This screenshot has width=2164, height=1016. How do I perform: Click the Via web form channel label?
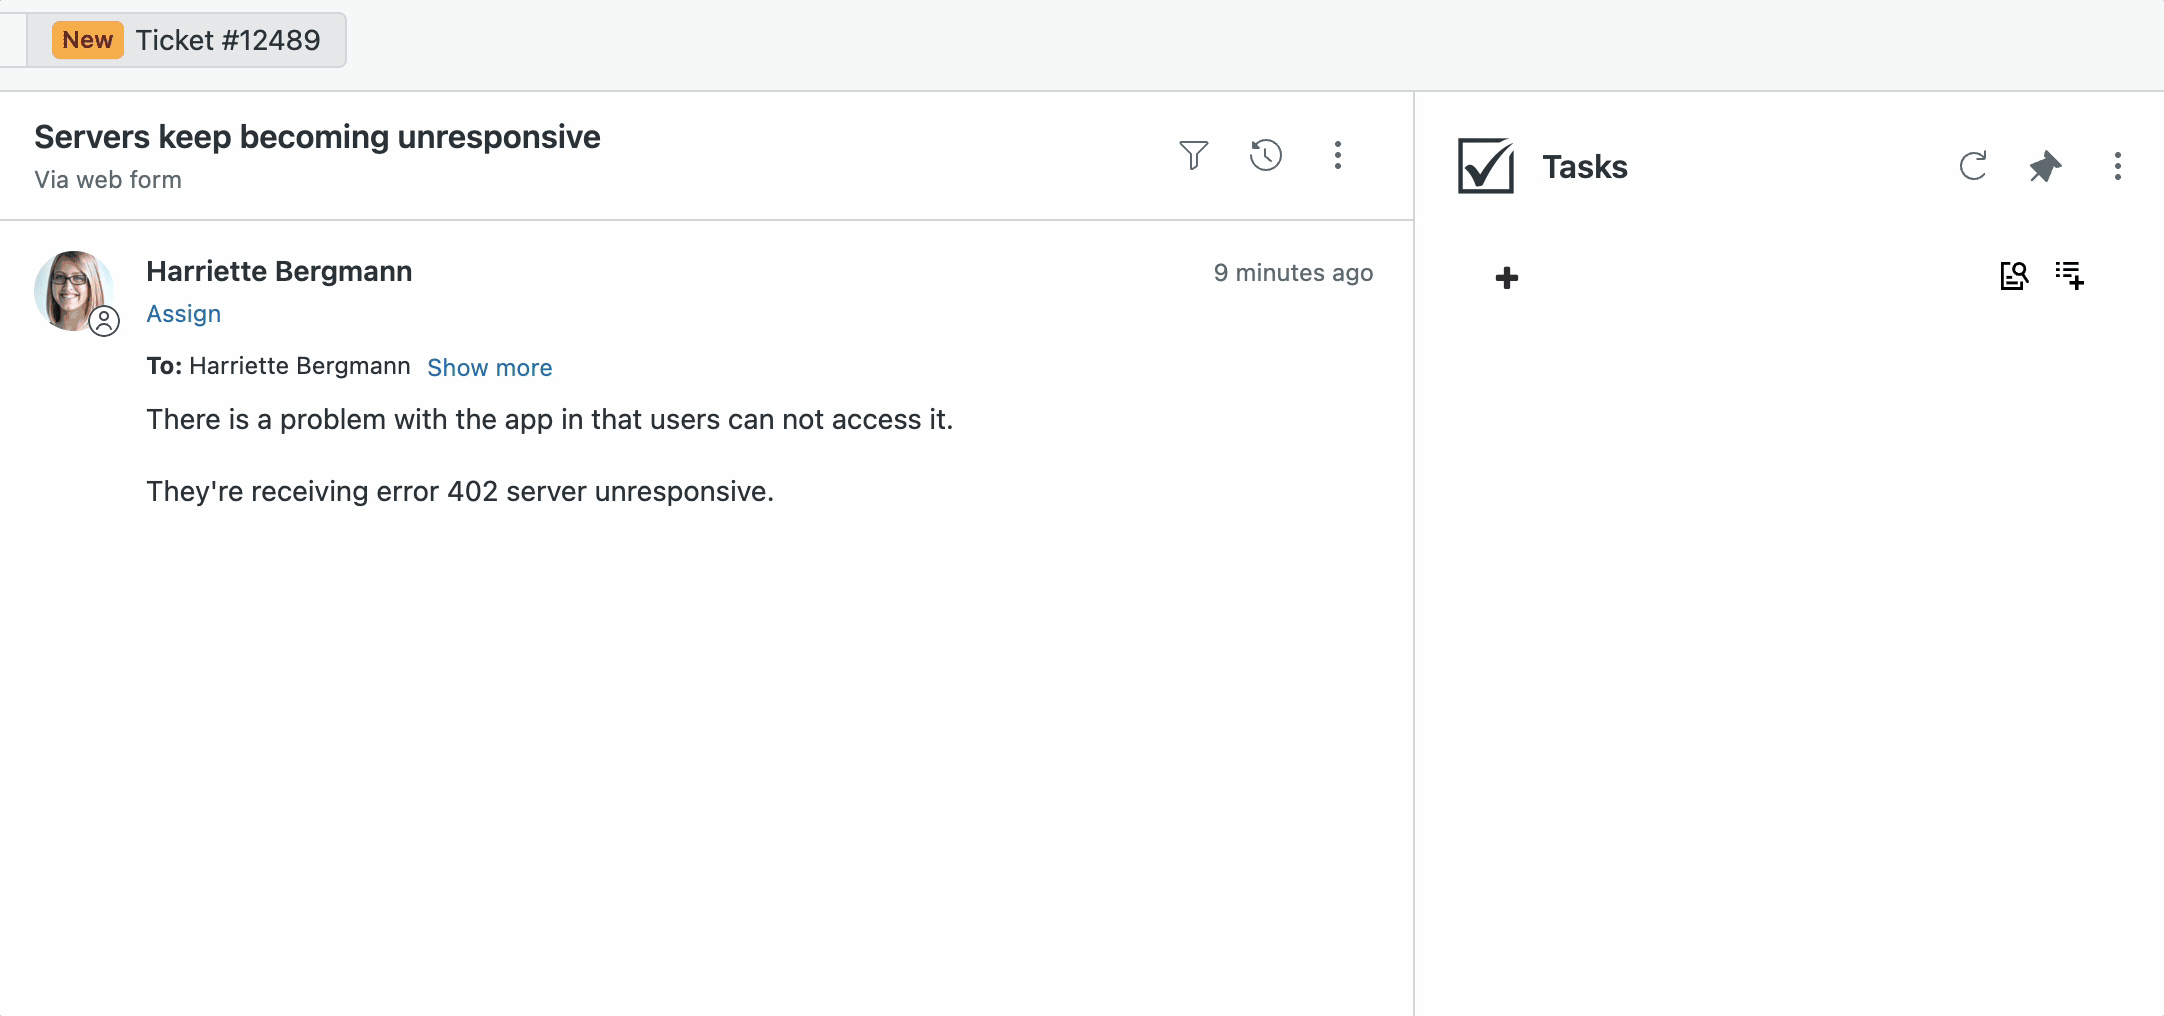click(x=108, y=179)
